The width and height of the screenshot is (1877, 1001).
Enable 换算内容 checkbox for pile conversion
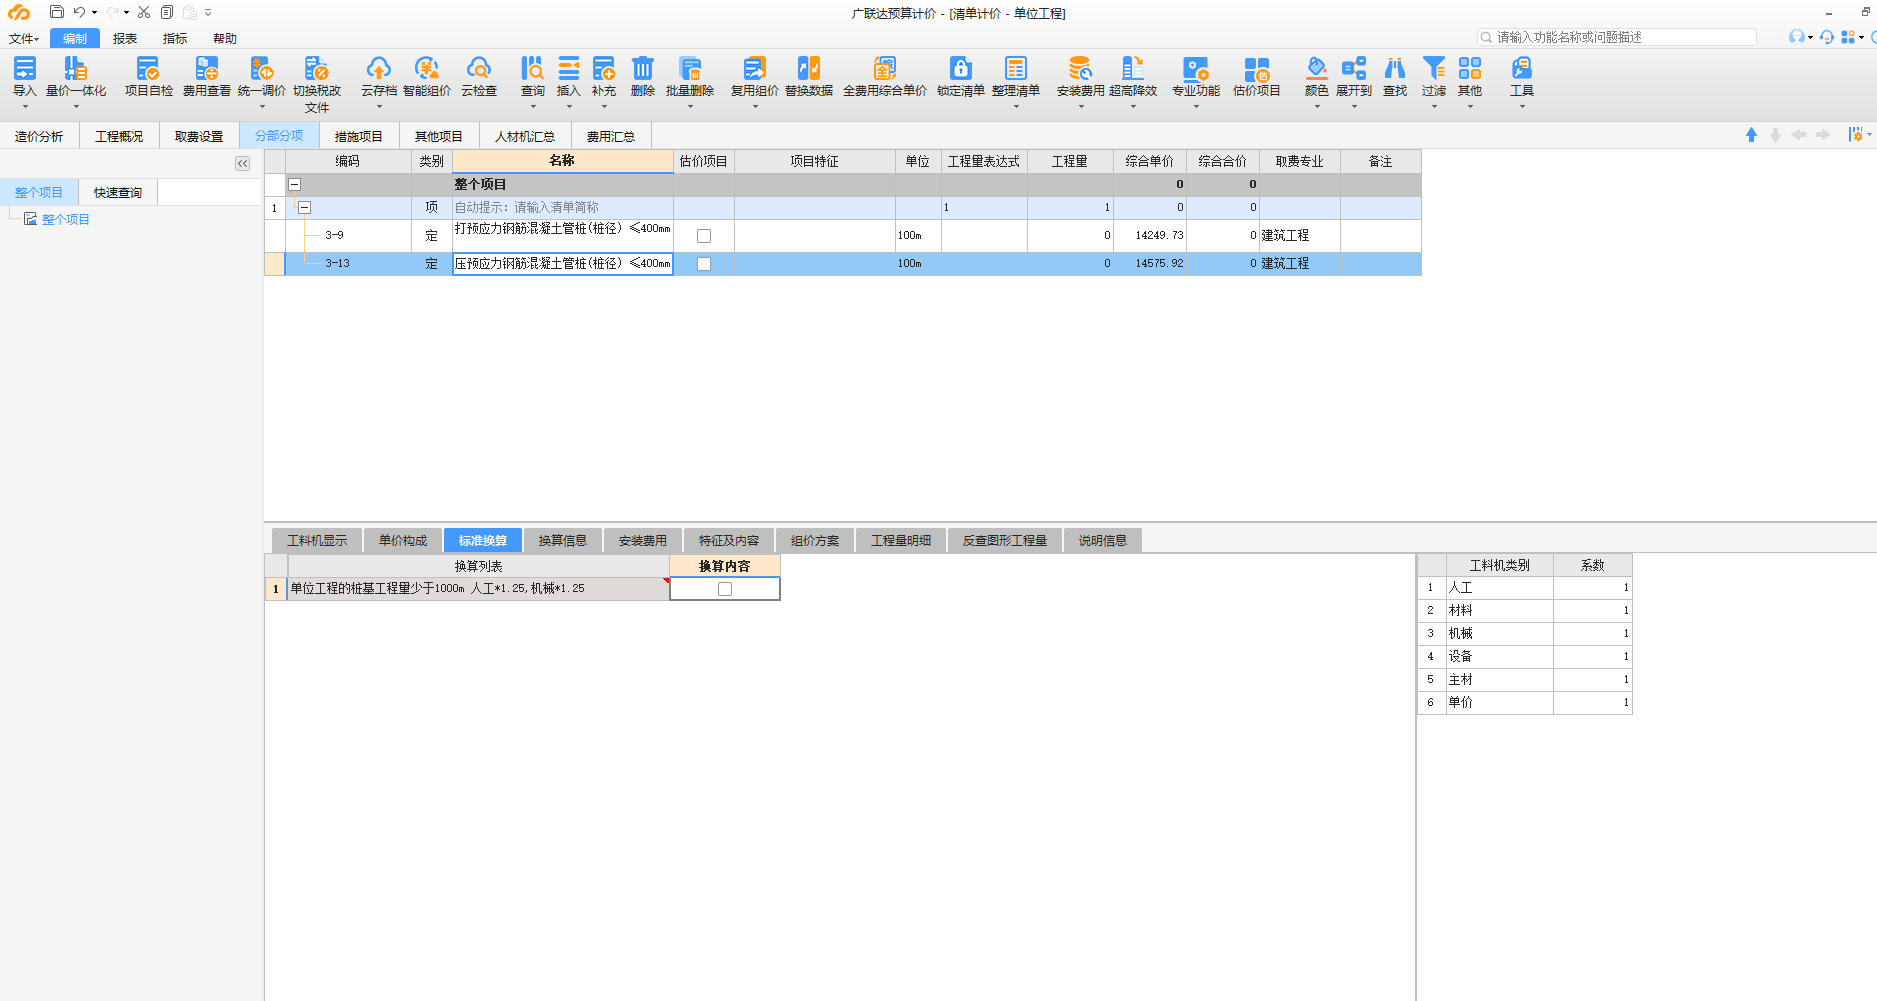(x=725, y=589)
